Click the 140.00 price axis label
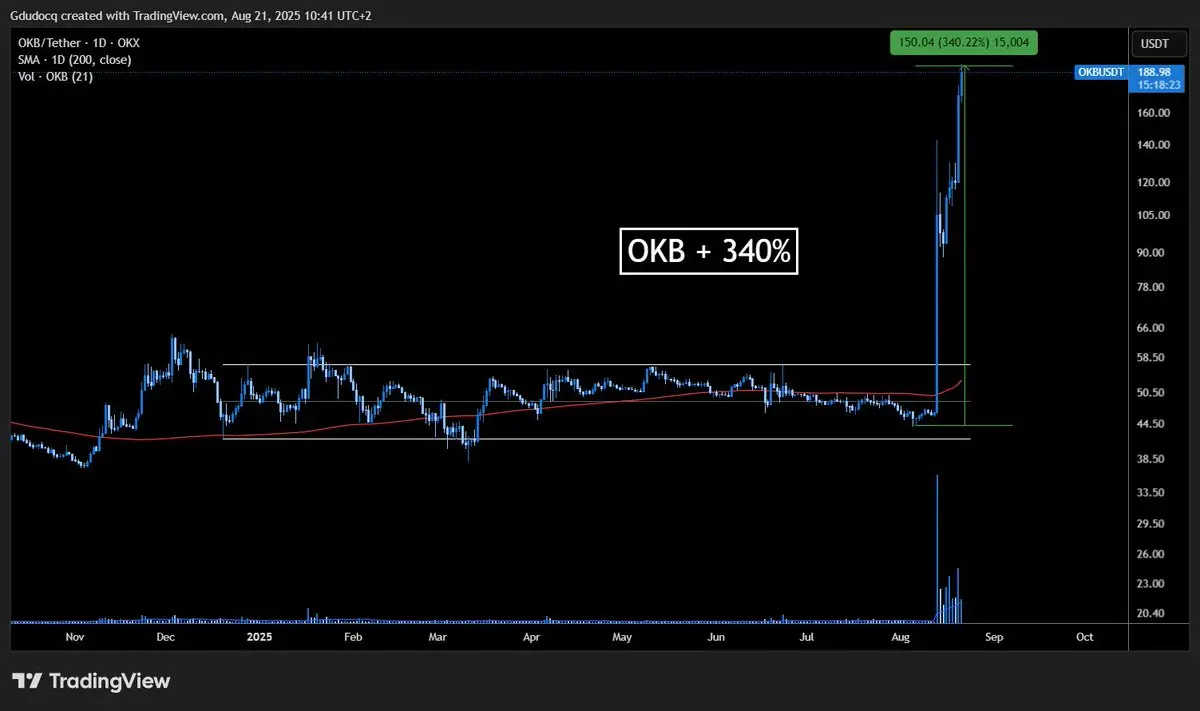Viewport: 1200px width, 711px height. (x=1154, y=145)
